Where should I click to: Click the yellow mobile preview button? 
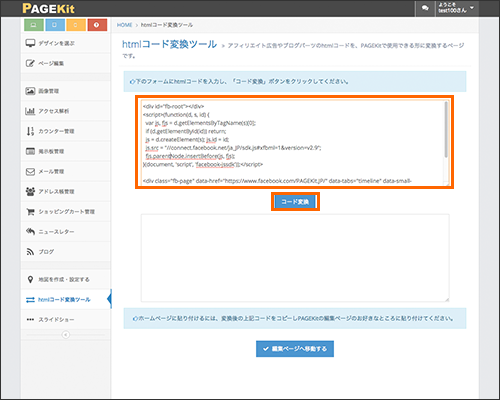76,25
